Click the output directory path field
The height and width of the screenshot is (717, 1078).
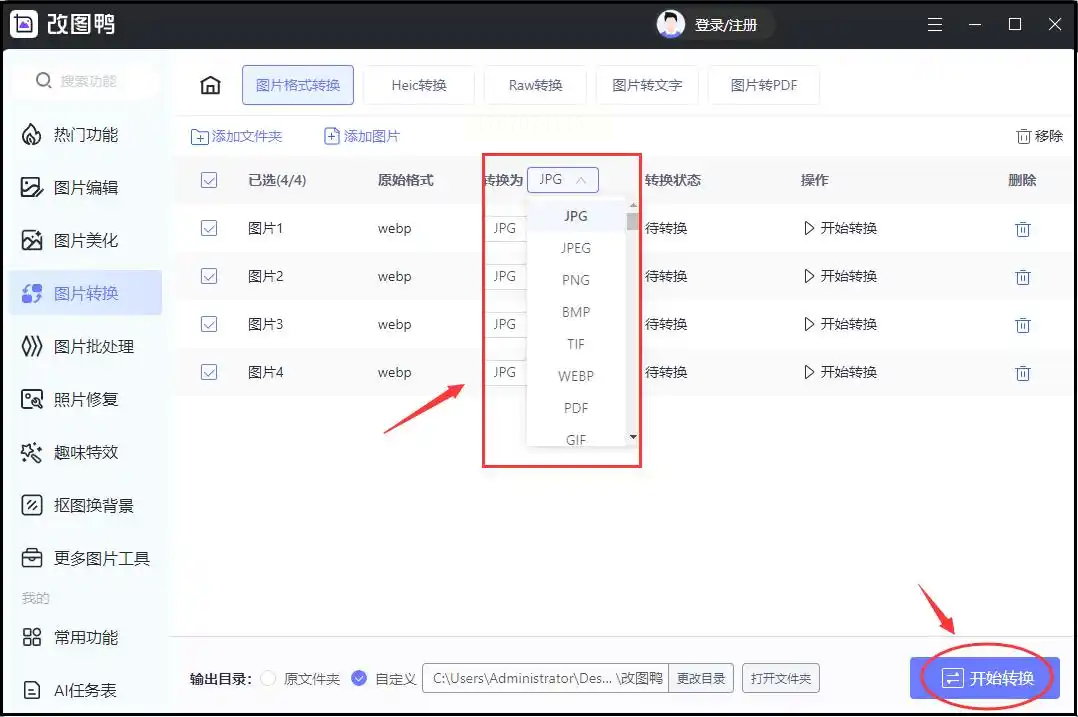tap(546, 679)
